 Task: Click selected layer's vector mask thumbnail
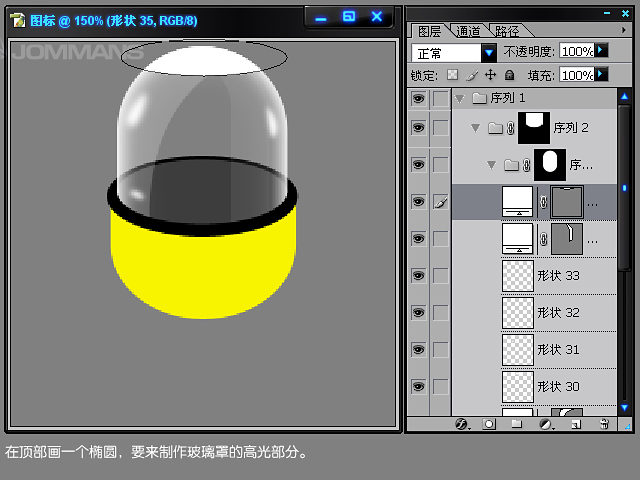[567, 202]
